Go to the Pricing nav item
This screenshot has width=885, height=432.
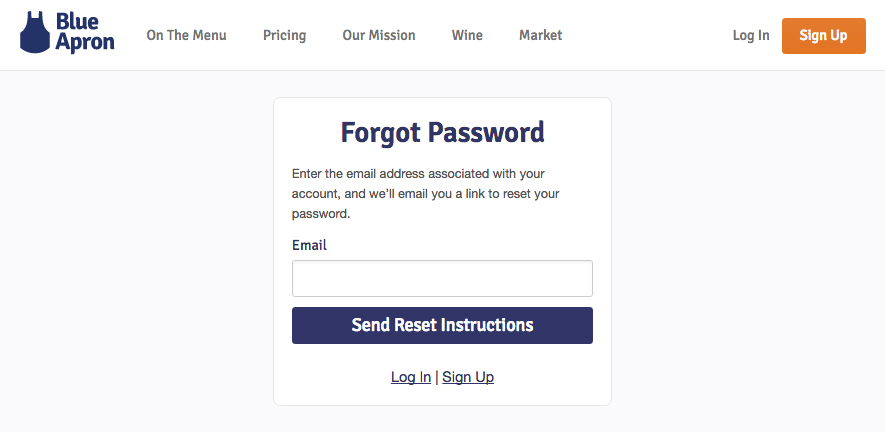(x=284, y=36)
